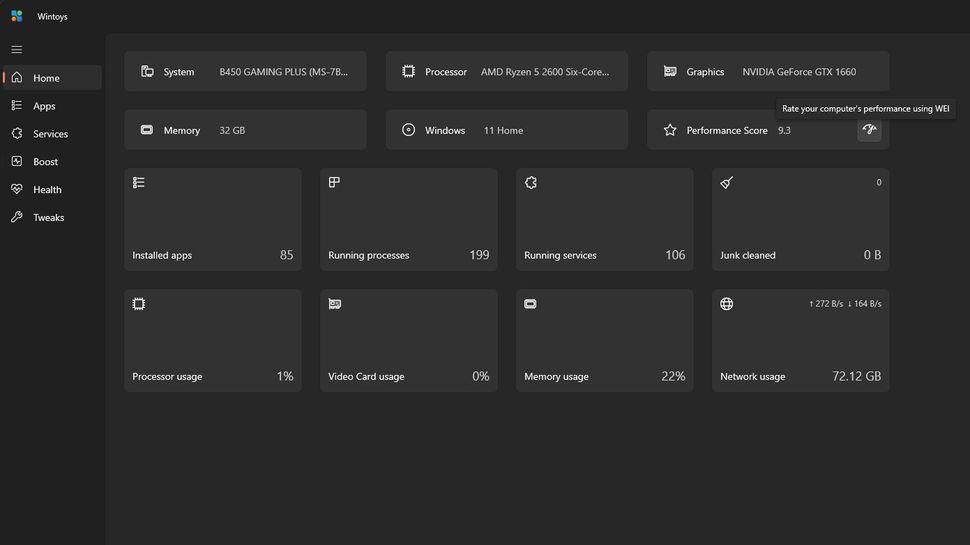
Task: Click the 32 GB memory value
Action: (x=232, y=131)
